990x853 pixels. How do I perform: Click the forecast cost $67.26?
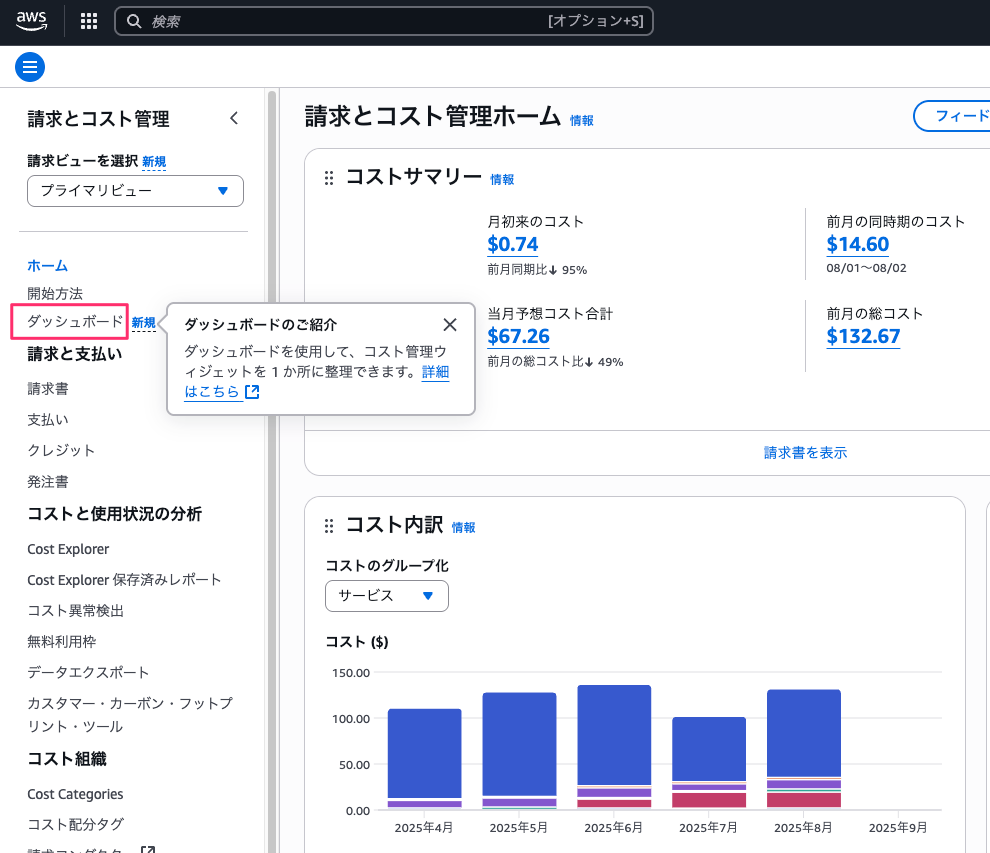point(518,337)
